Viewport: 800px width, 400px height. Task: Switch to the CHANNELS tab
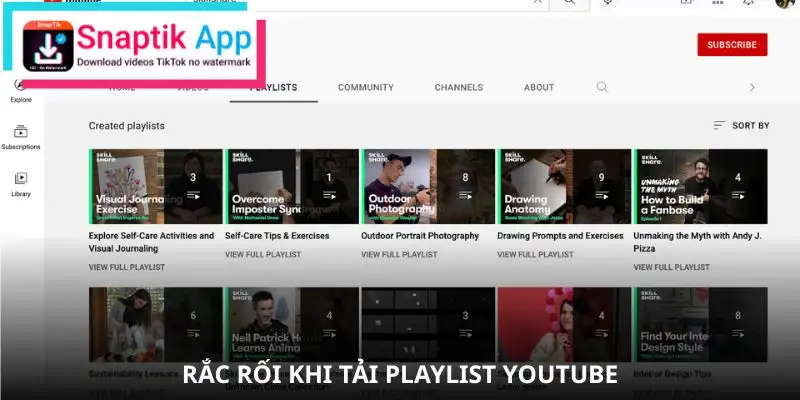click(459, 87)
